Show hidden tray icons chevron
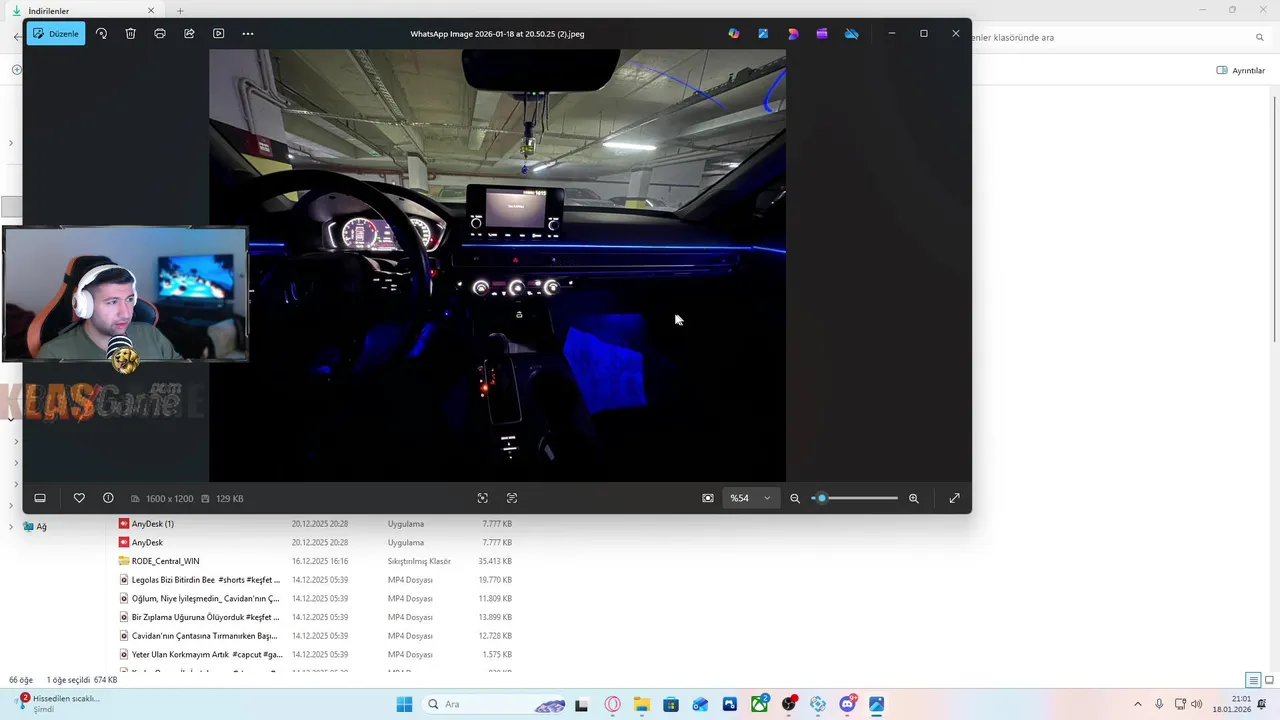The image size is (1280, 720). tap(1137, 704)
